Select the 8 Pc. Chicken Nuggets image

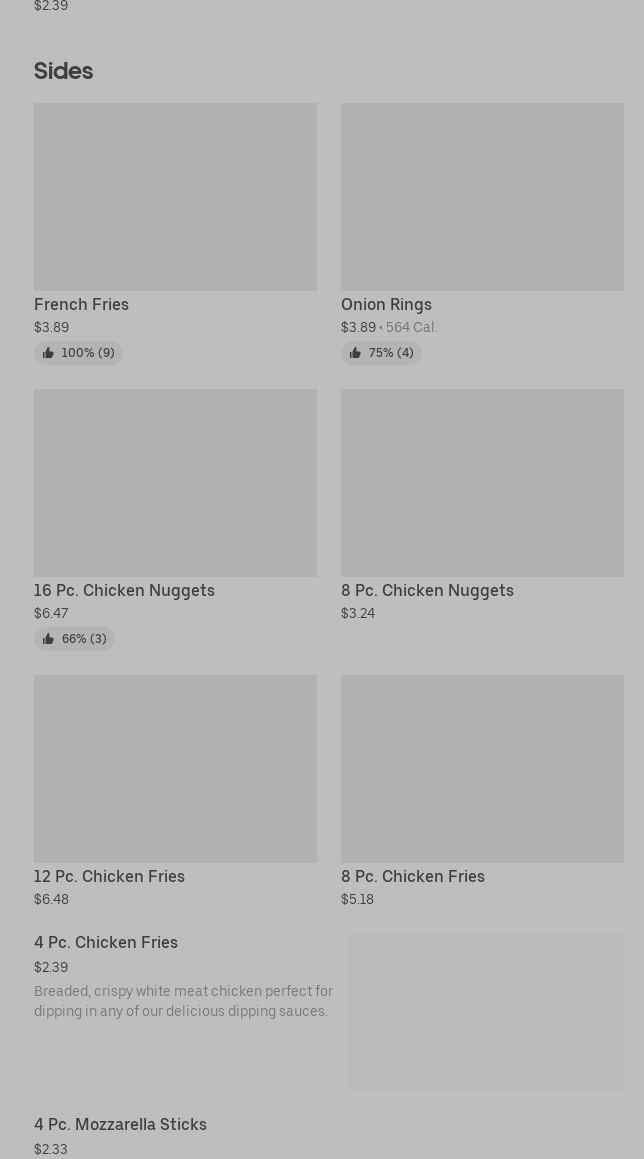(482, 483)
